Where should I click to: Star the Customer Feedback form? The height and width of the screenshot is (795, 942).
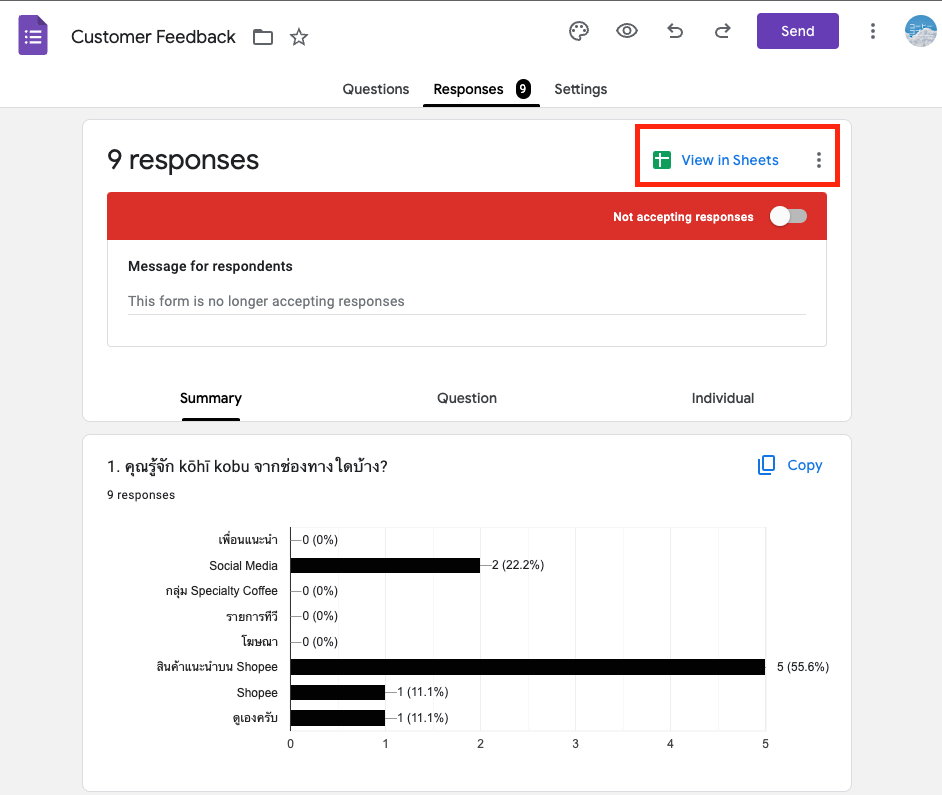click(x=299, y=37)
